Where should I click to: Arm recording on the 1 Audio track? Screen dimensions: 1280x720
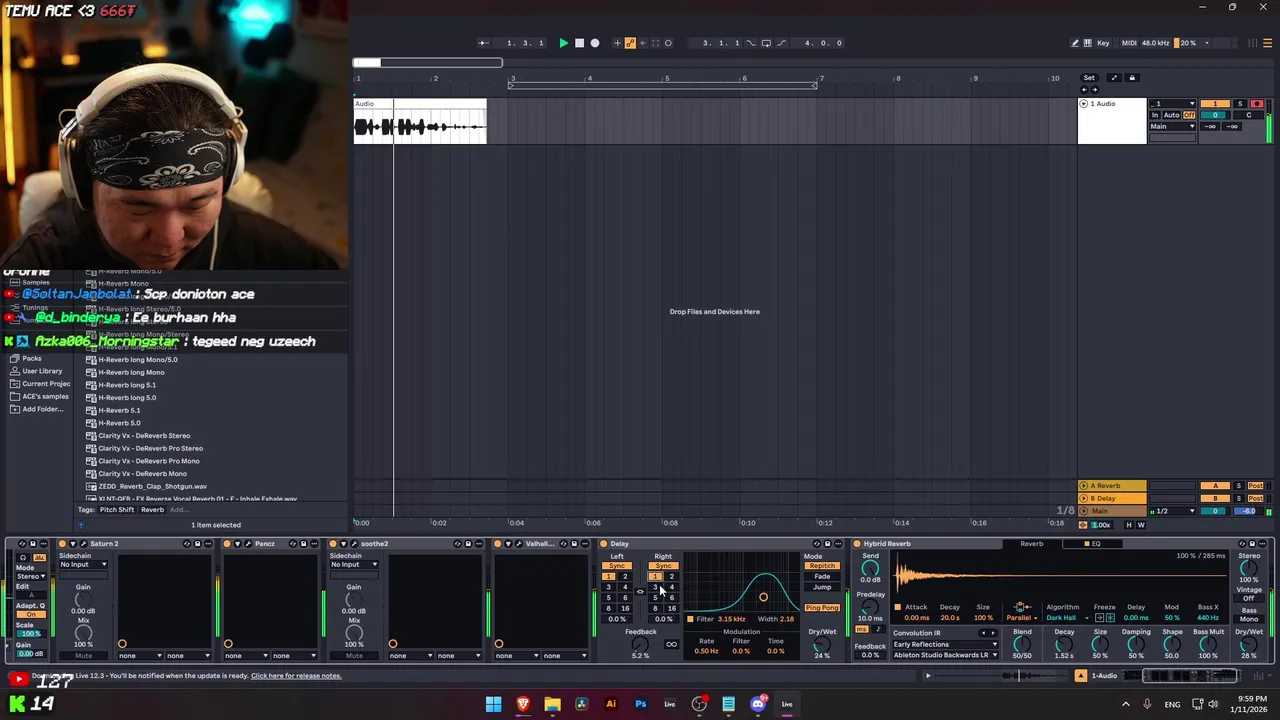[1256, 104]
